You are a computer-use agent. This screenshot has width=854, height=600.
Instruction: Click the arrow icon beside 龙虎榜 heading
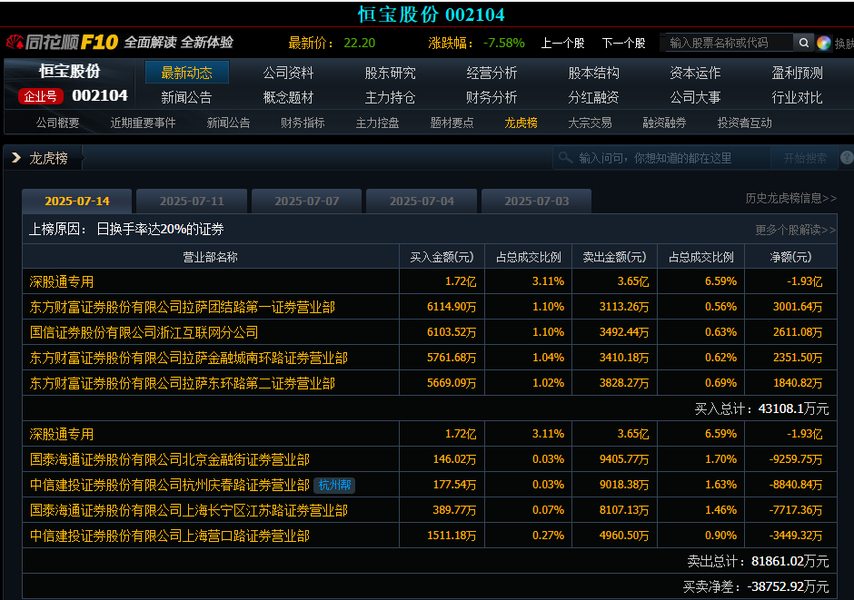[x=16, y=158]
